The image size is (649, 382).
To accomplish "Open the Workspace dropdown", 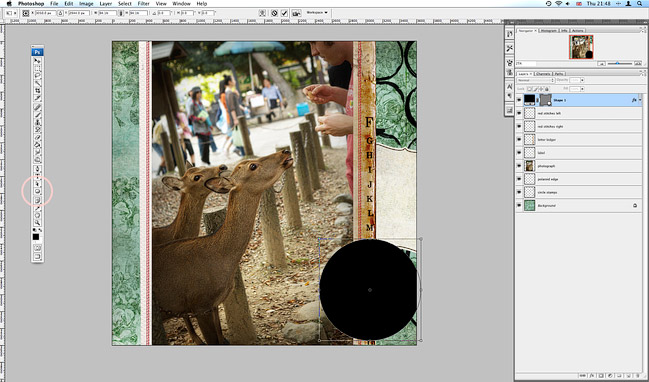I will tap(317, 13).
